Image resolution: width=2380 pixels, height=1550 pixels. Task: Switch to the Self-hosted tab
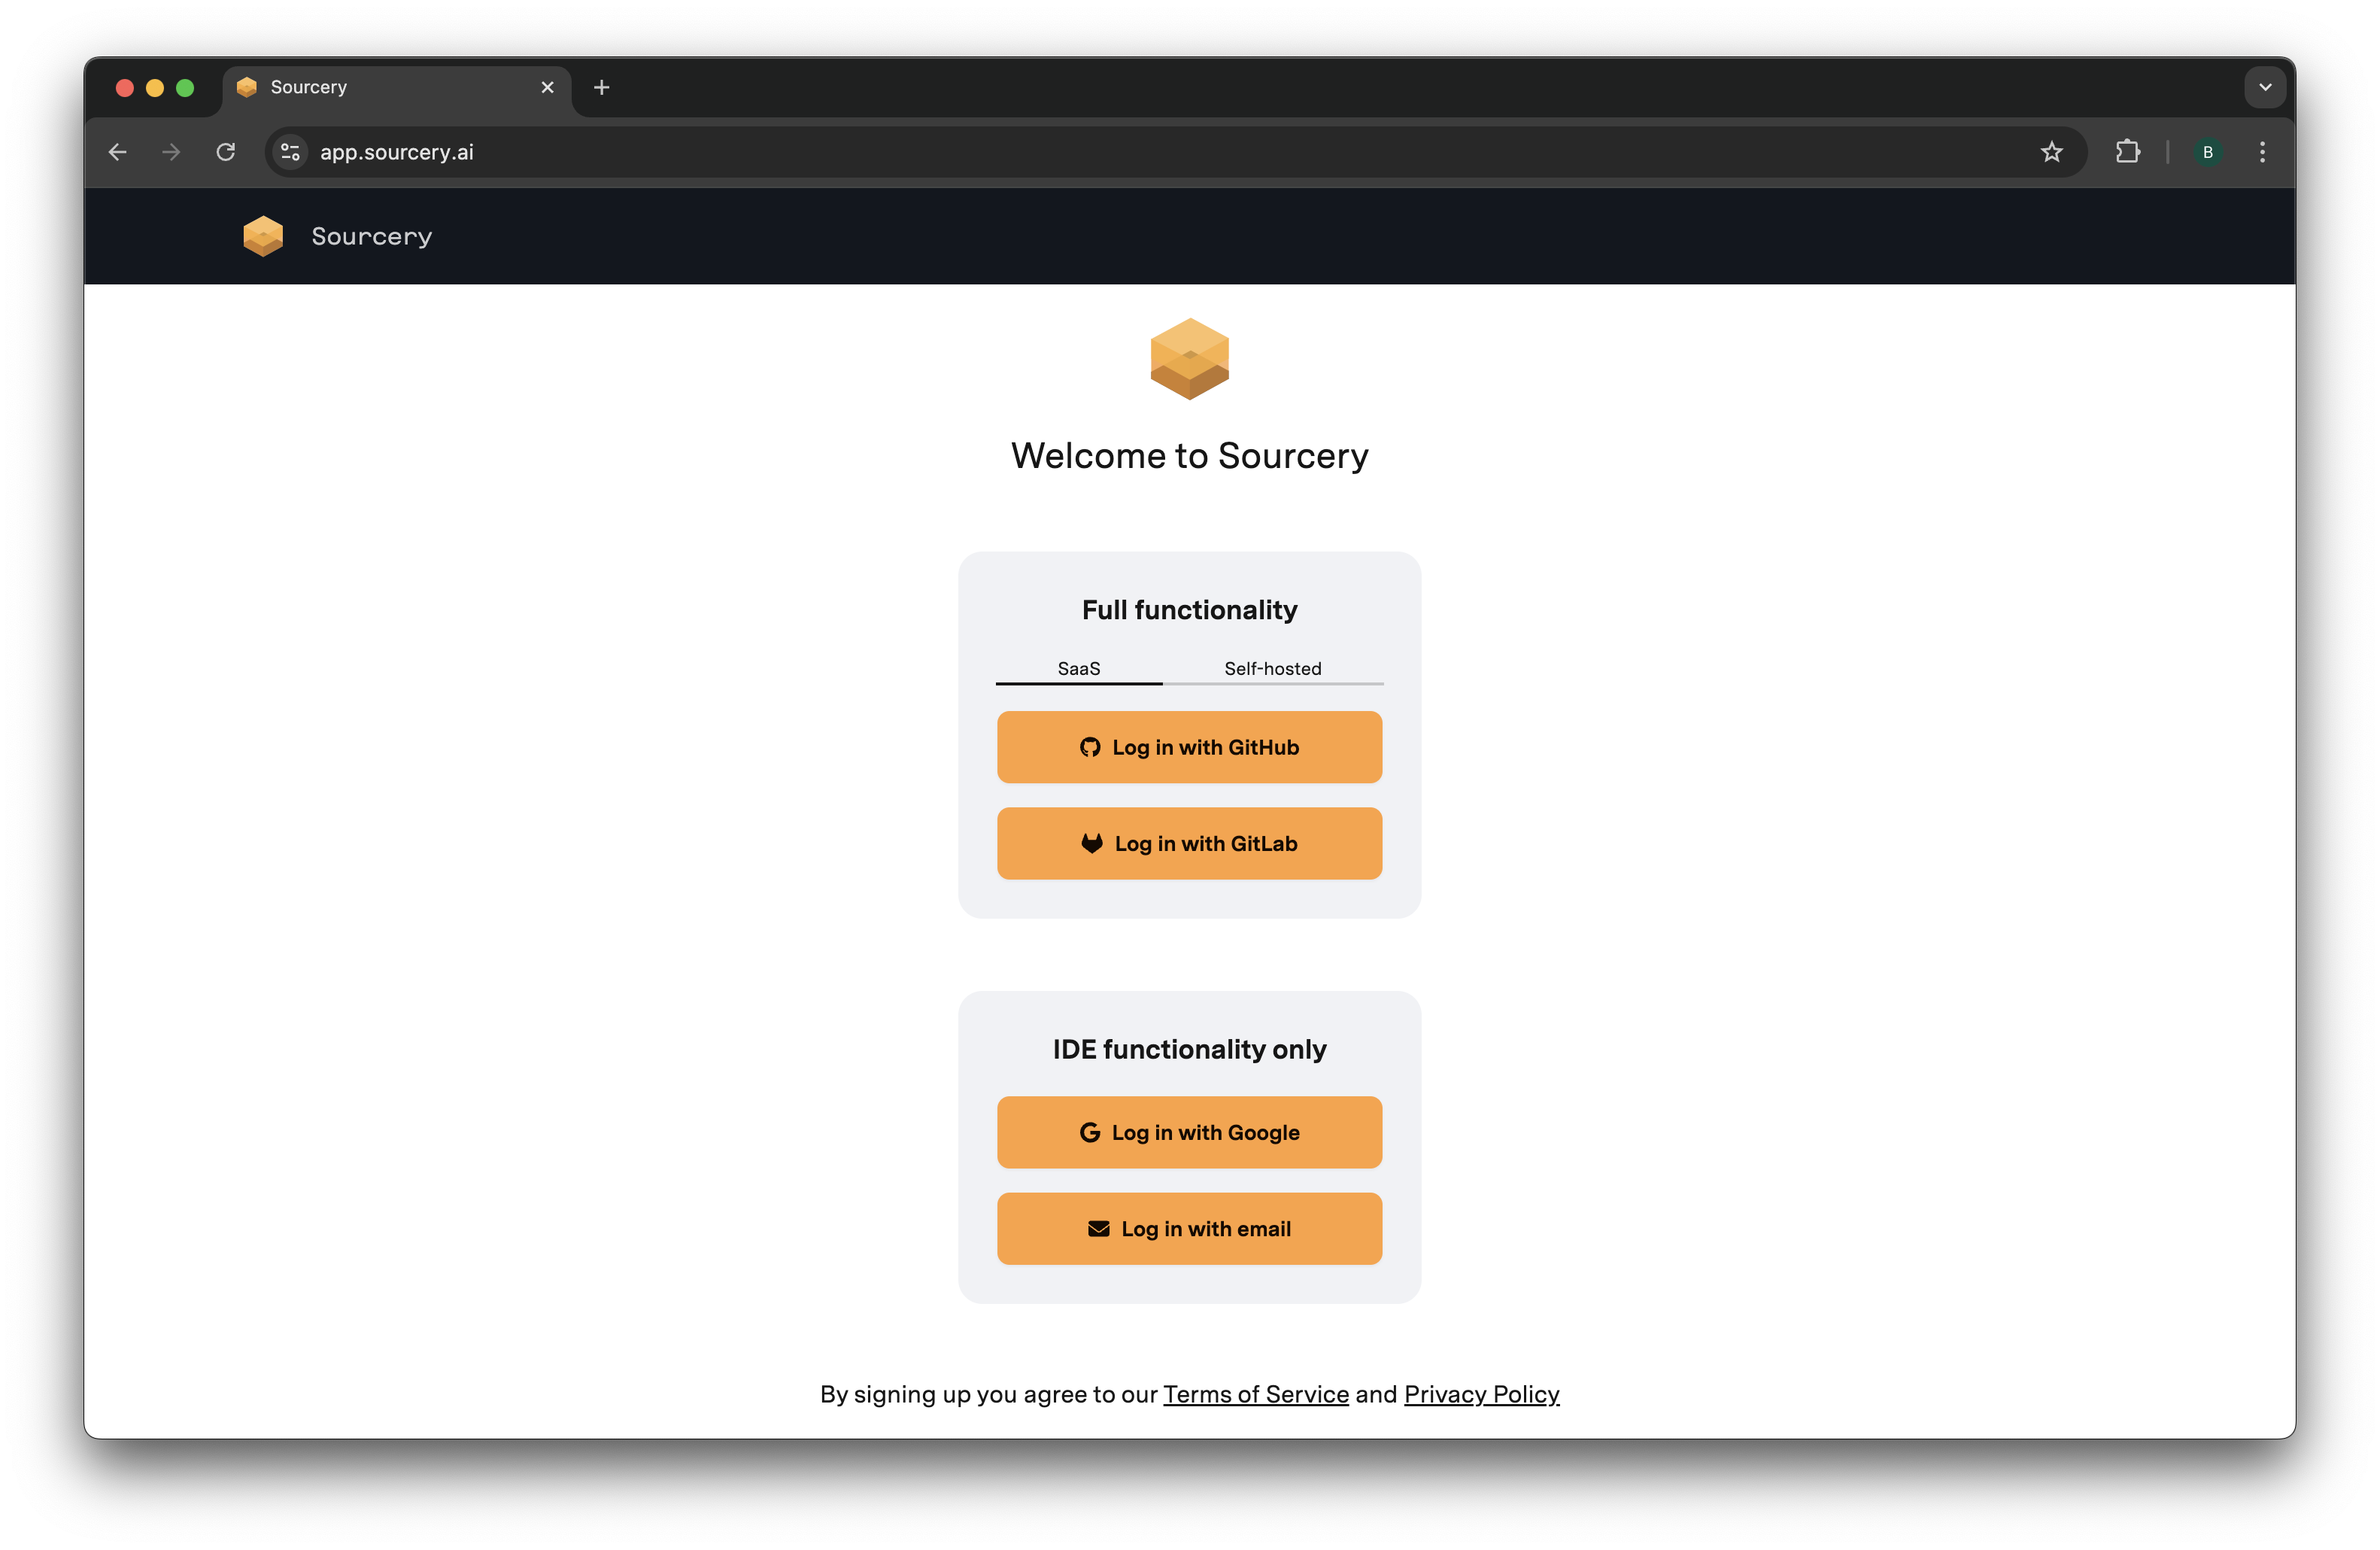pyautogui.click(x=1273, y=668)
